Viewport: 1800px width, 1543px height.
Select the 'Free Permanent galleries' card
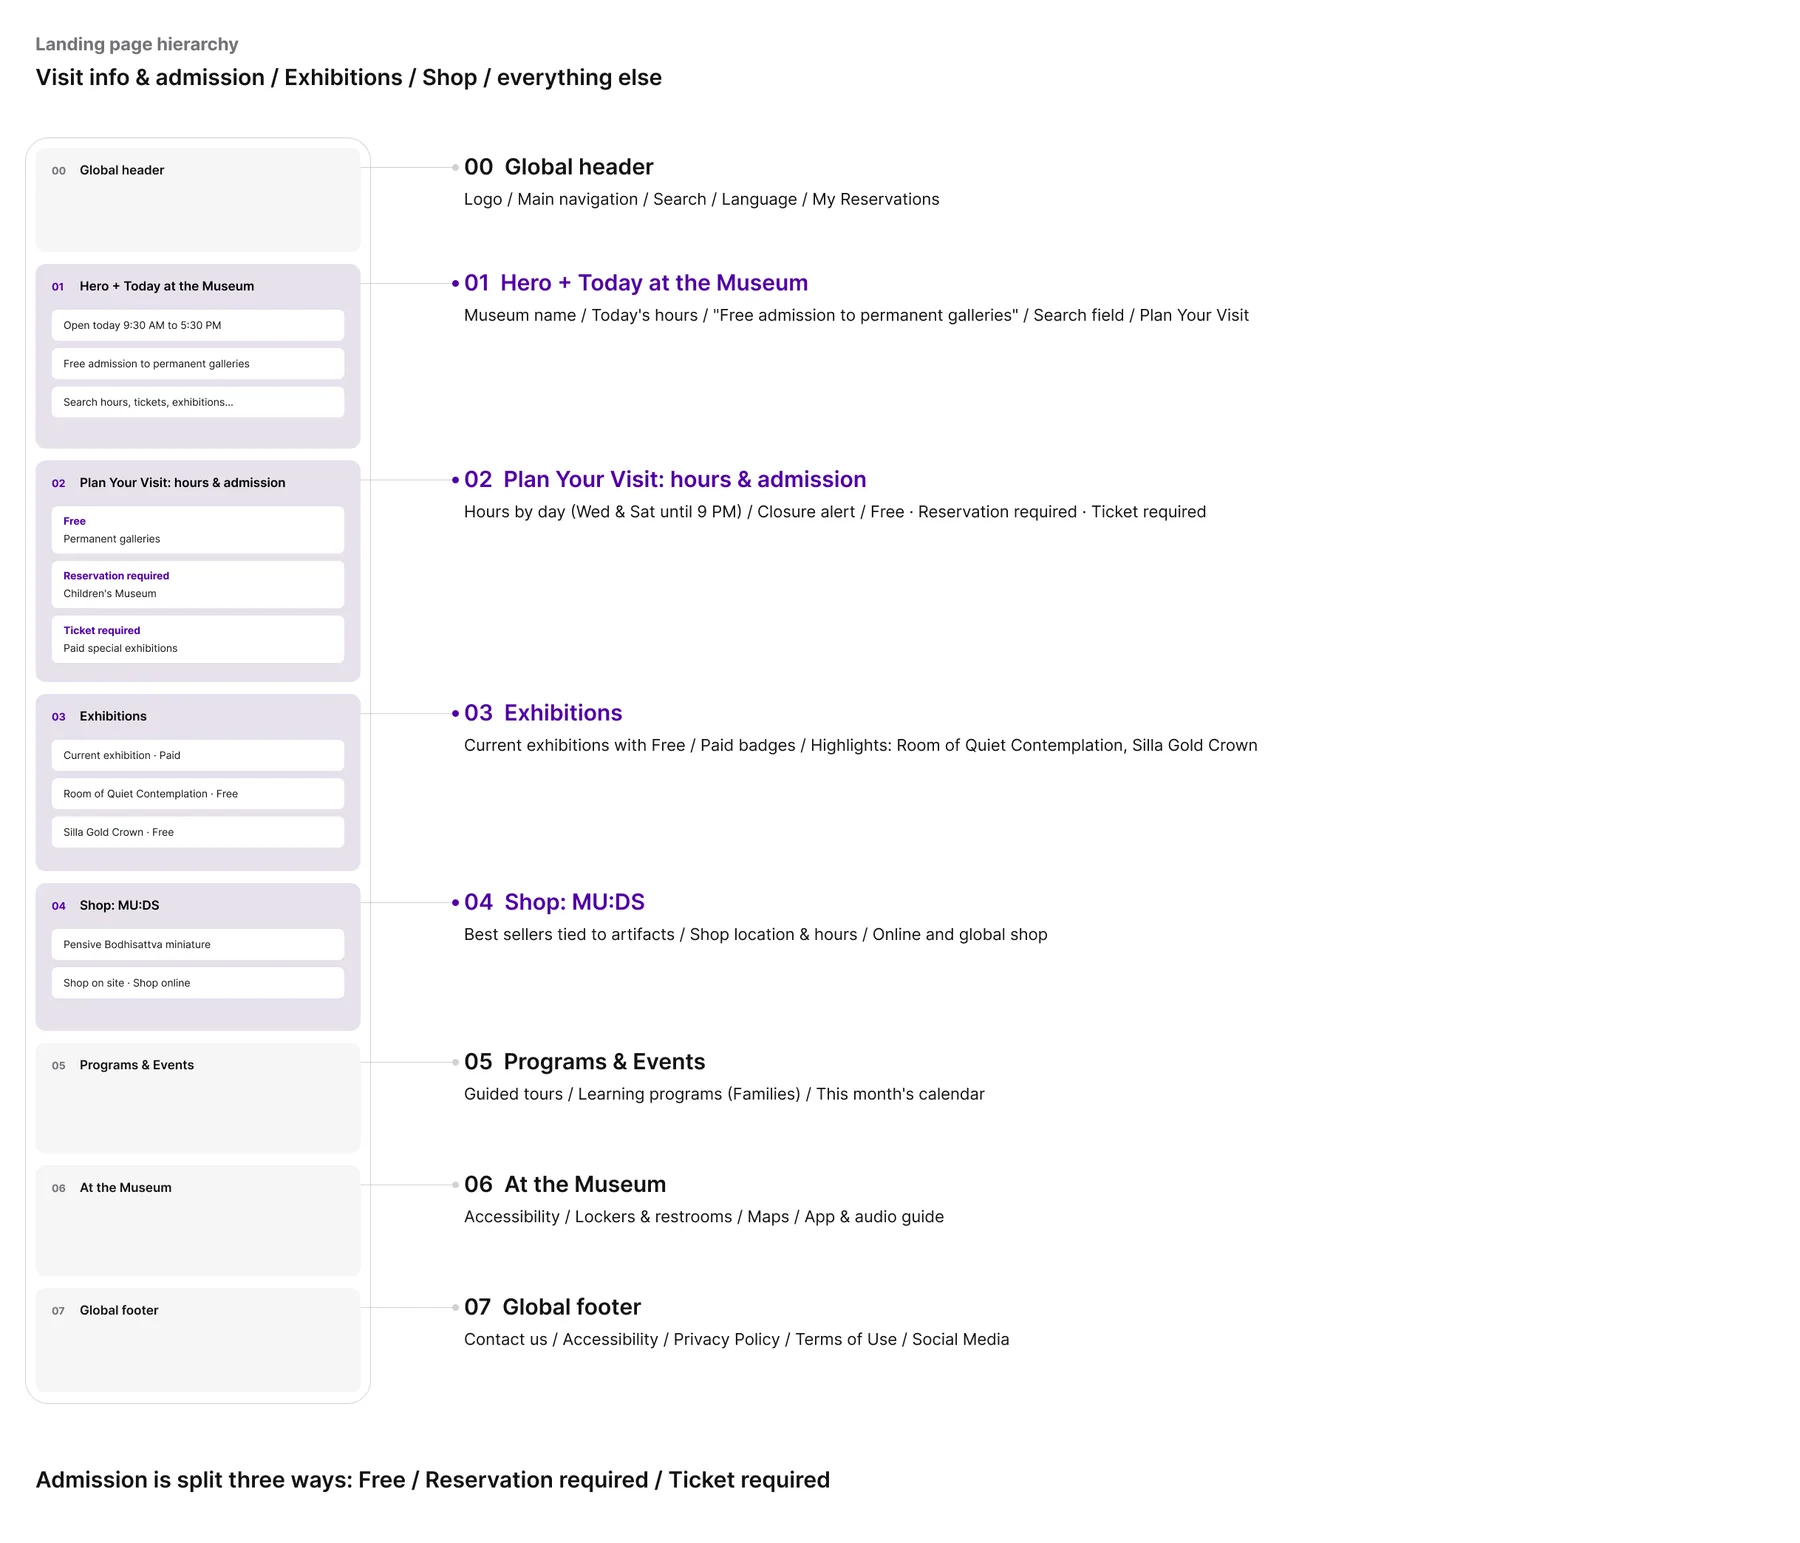click(197, 530)
